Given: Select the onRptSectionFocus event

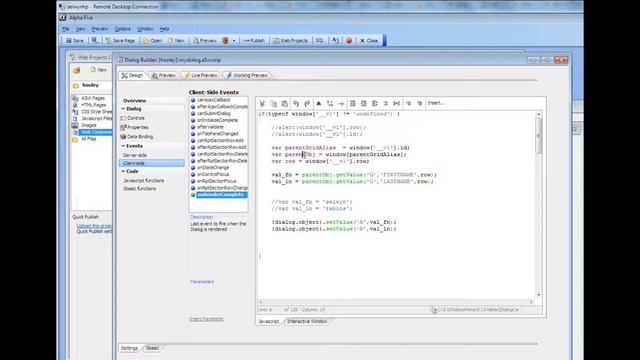Looking at the screenshot, I should [216, 181].
